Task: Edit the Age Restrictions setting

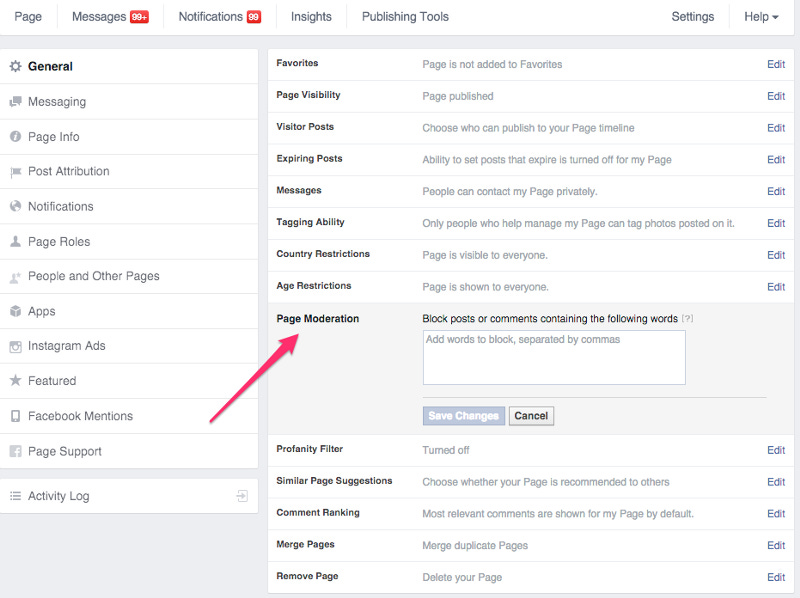Action: coord(776,287)
